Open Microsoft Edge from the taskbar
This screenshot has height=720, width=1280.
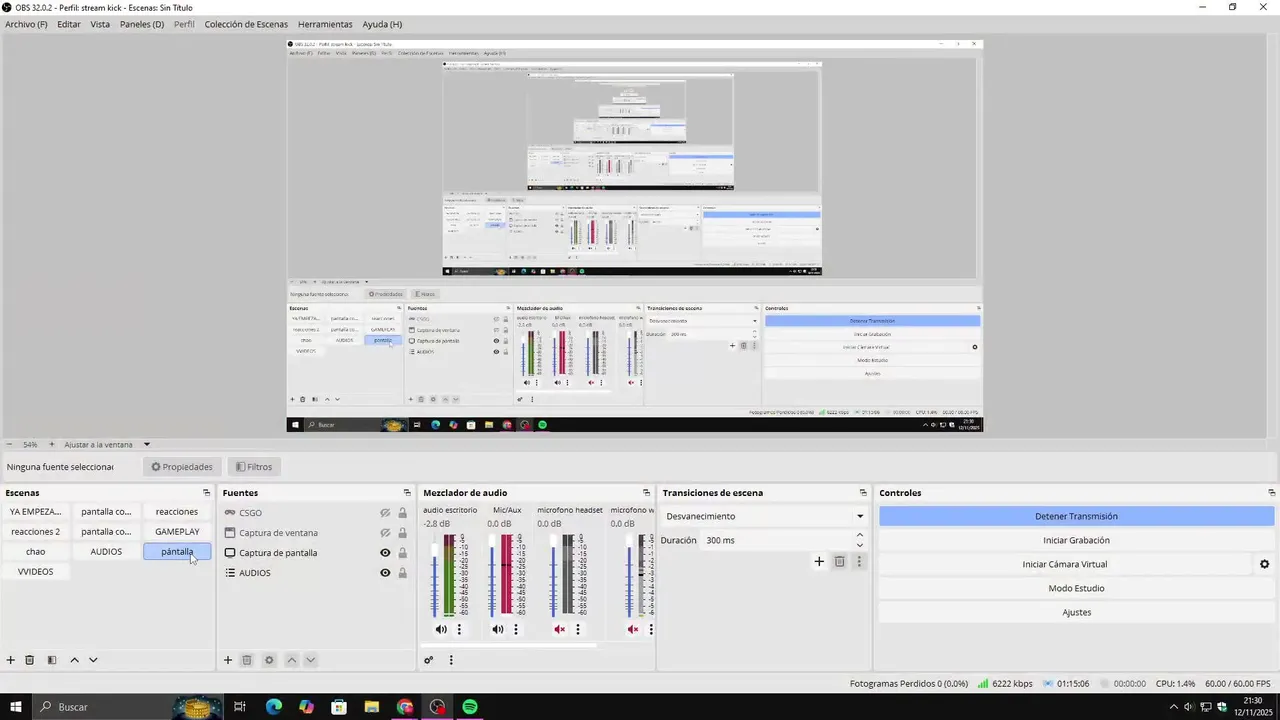click(274, 707)
